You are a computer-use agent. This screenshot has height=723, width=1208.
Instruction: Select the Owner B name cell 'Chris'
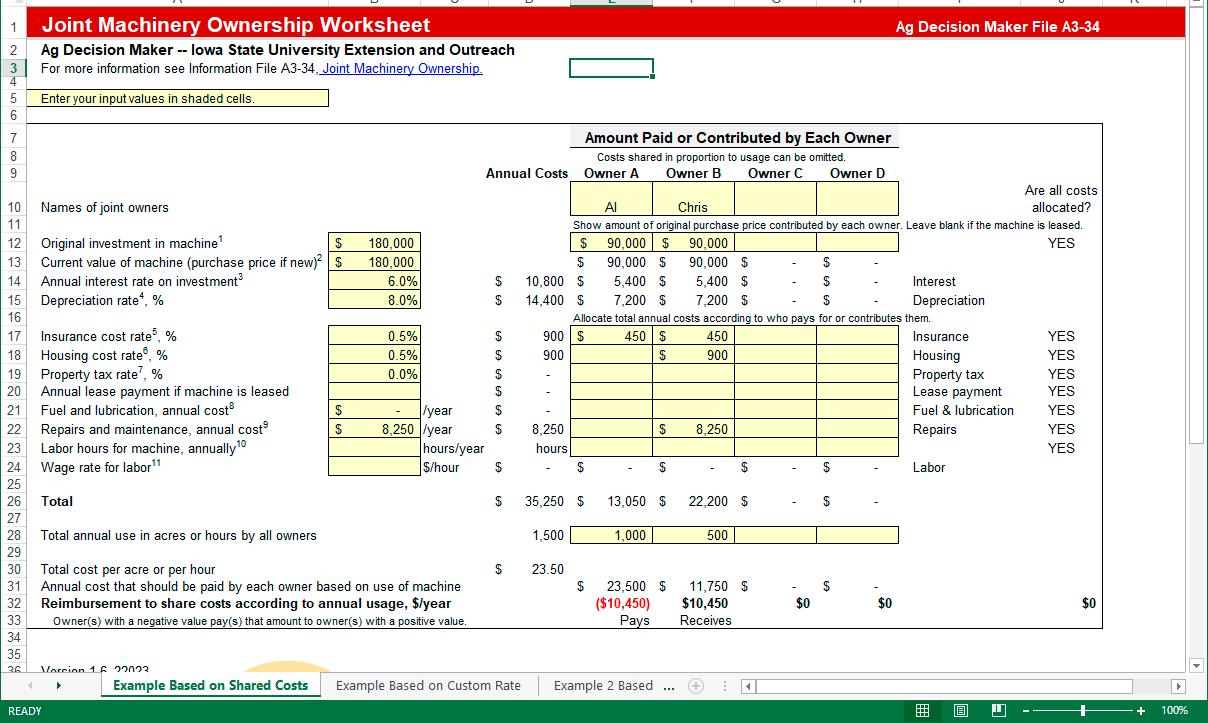point(693,199)
